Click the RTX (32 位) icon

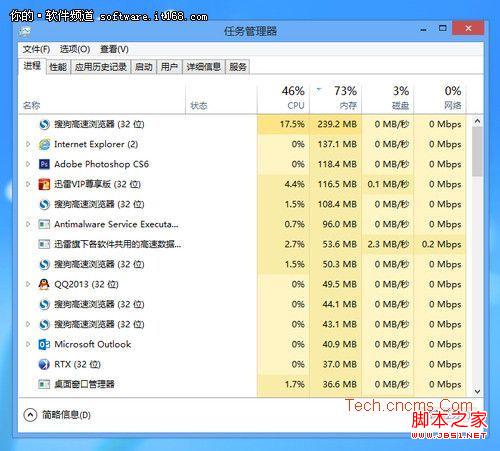[x=44, y=364]
